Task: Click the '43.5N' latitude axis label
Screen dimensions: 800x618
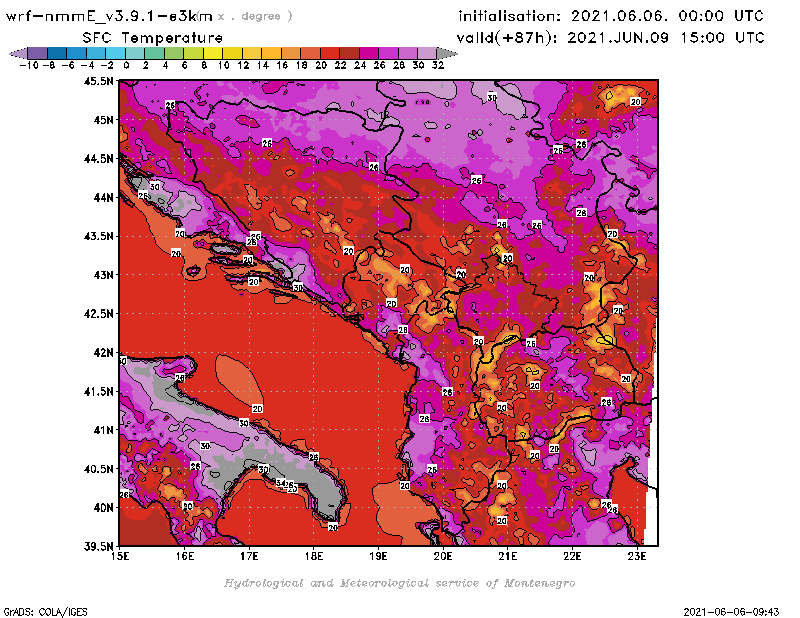Action: click(98, 236)
